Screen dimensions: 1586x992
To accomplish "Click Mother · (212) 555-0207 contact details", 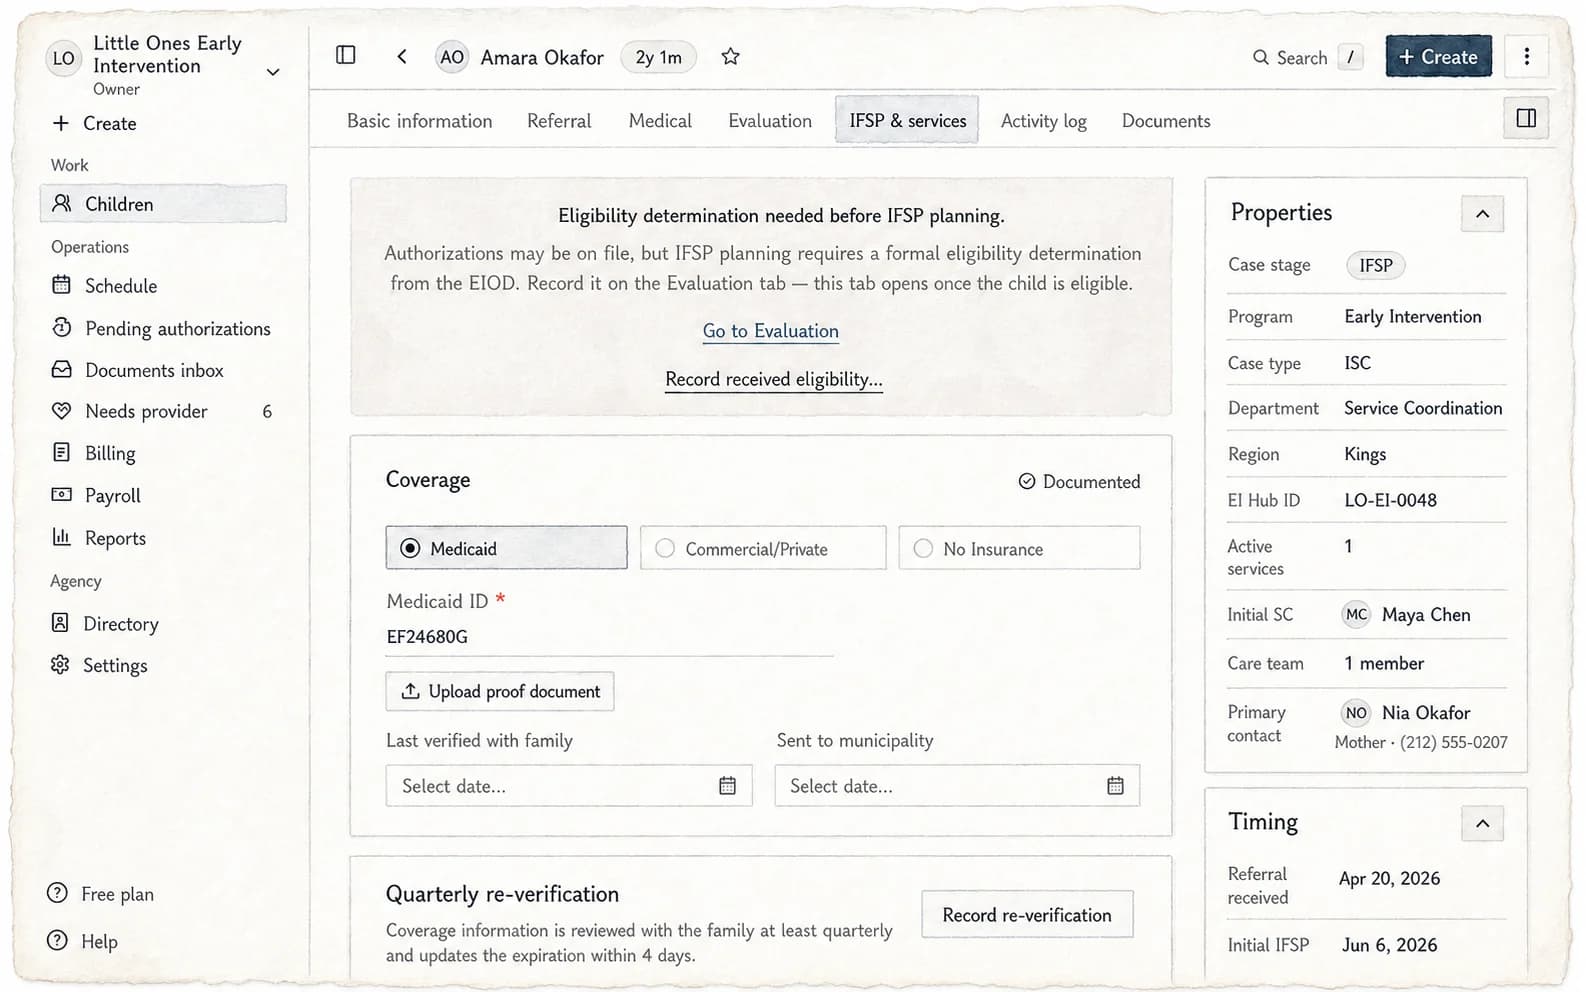I will [x=1421, y=742].
